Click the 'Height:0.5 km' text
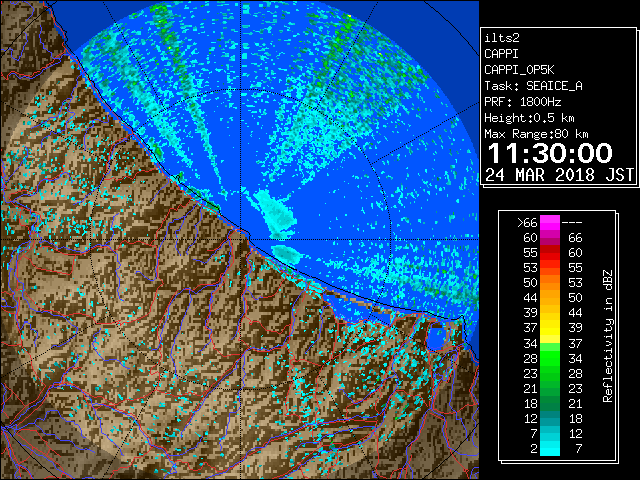The height and width of the screenshot is (480, 640). (529, 118)
